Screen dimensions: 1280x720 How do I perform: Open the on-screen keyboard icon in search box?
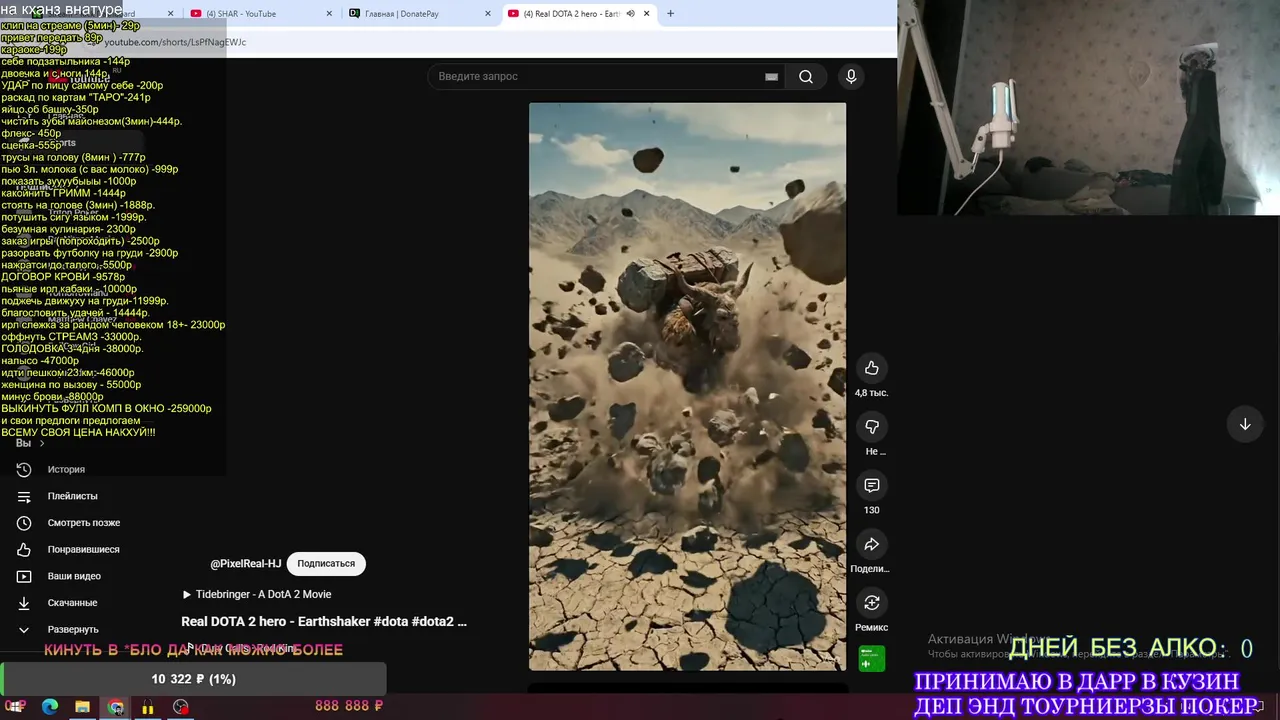click(x=771, y=76)
